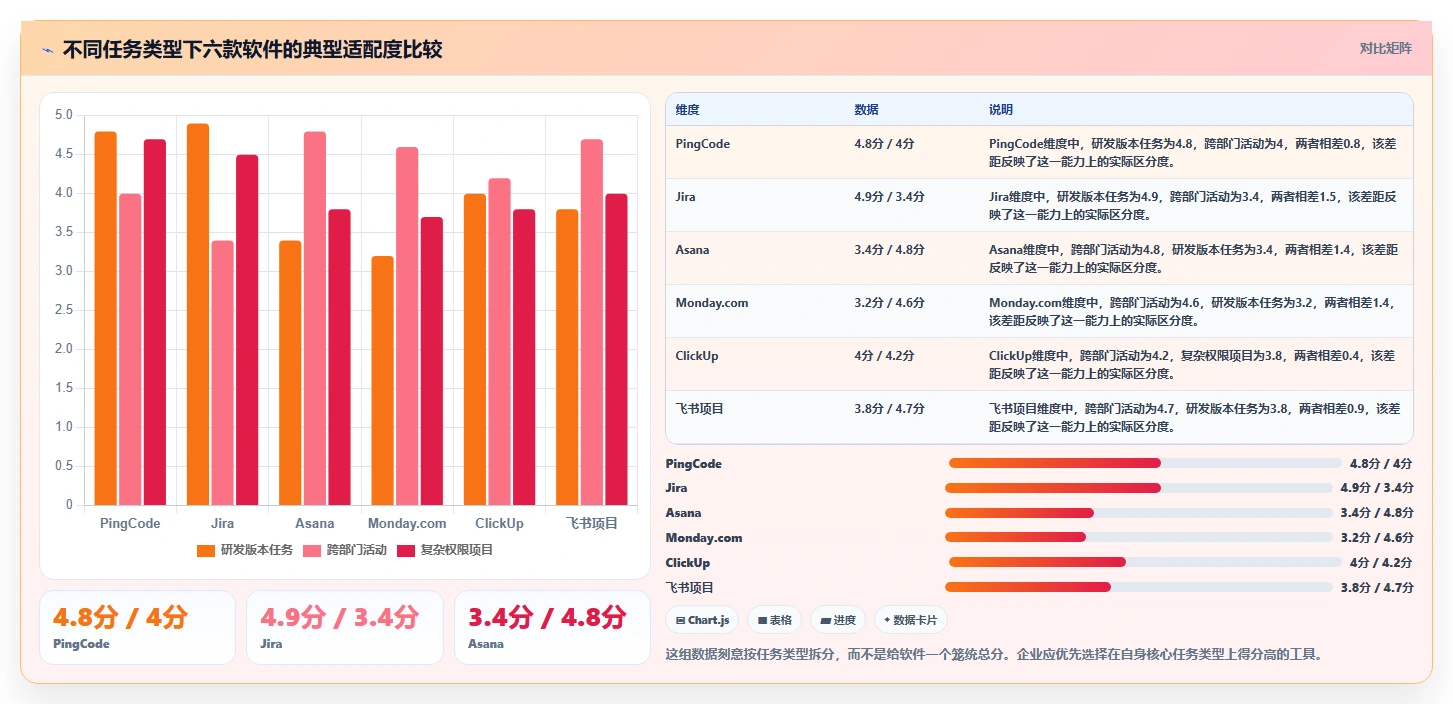Click the 表格 tag button
The height and width of the screenshot is (704, 1453).
[774, 620]
